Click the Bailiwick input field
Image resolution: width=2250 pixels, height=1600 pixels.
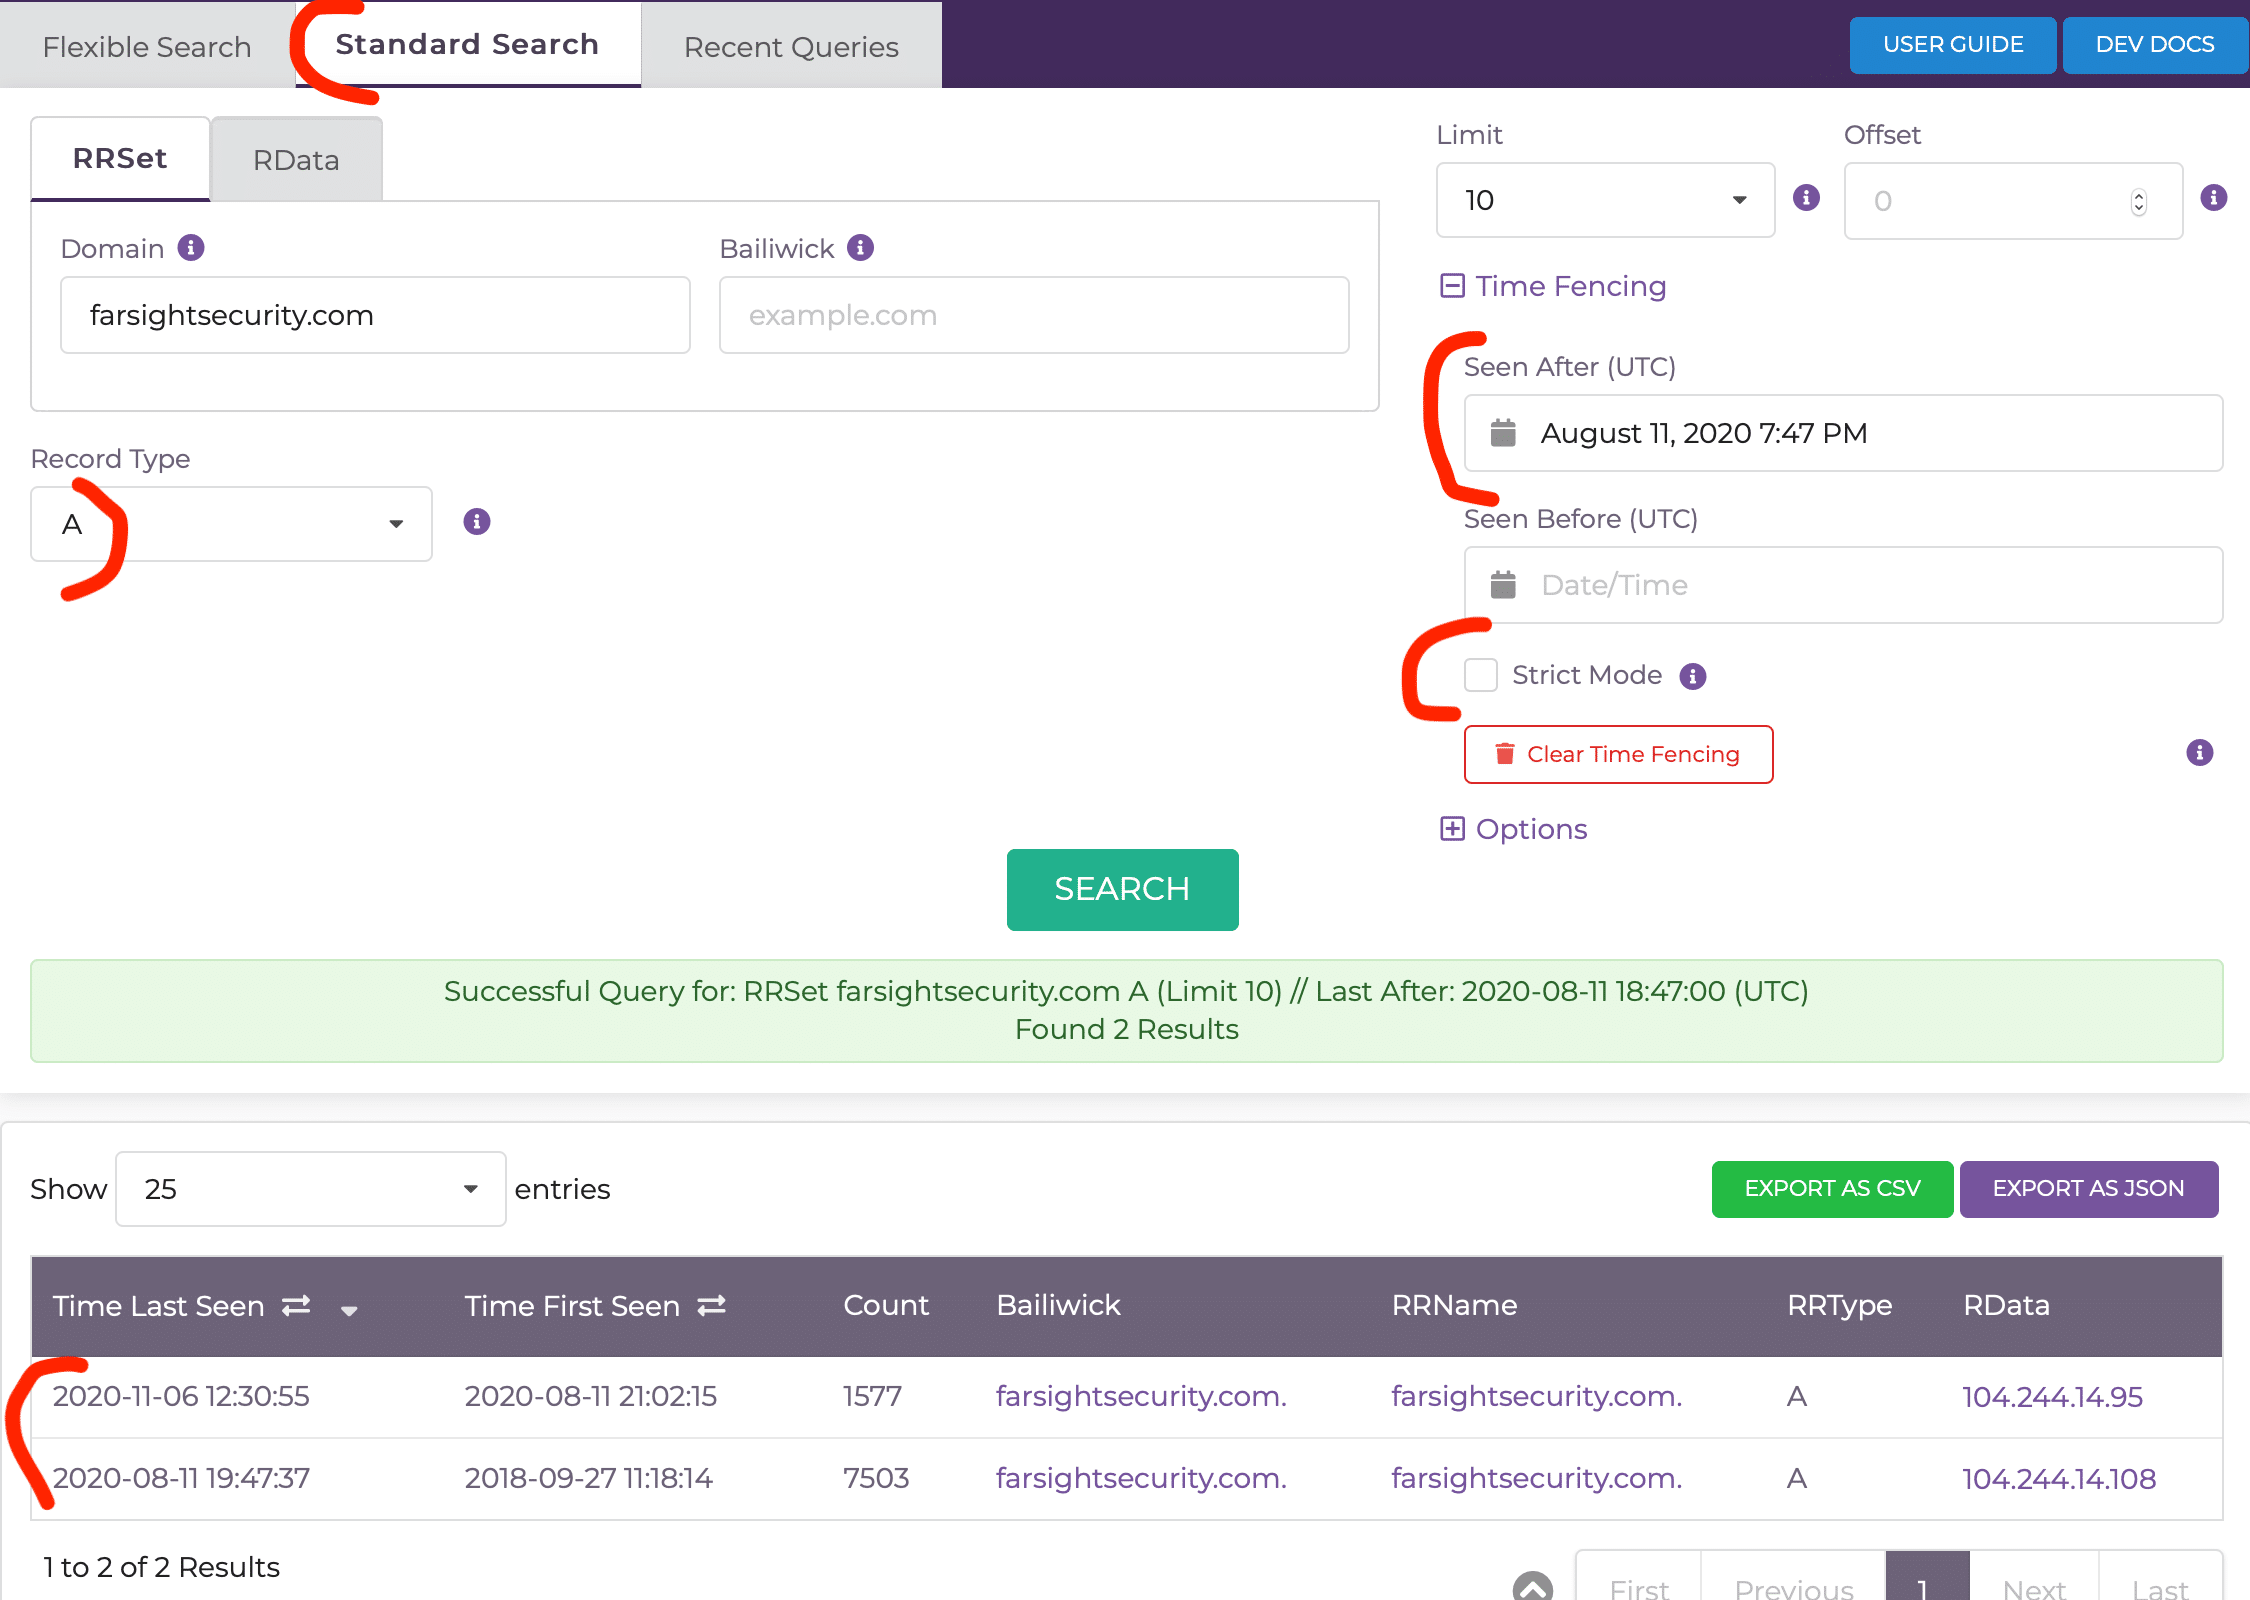pyautogui.click(x=1034, y=315)
